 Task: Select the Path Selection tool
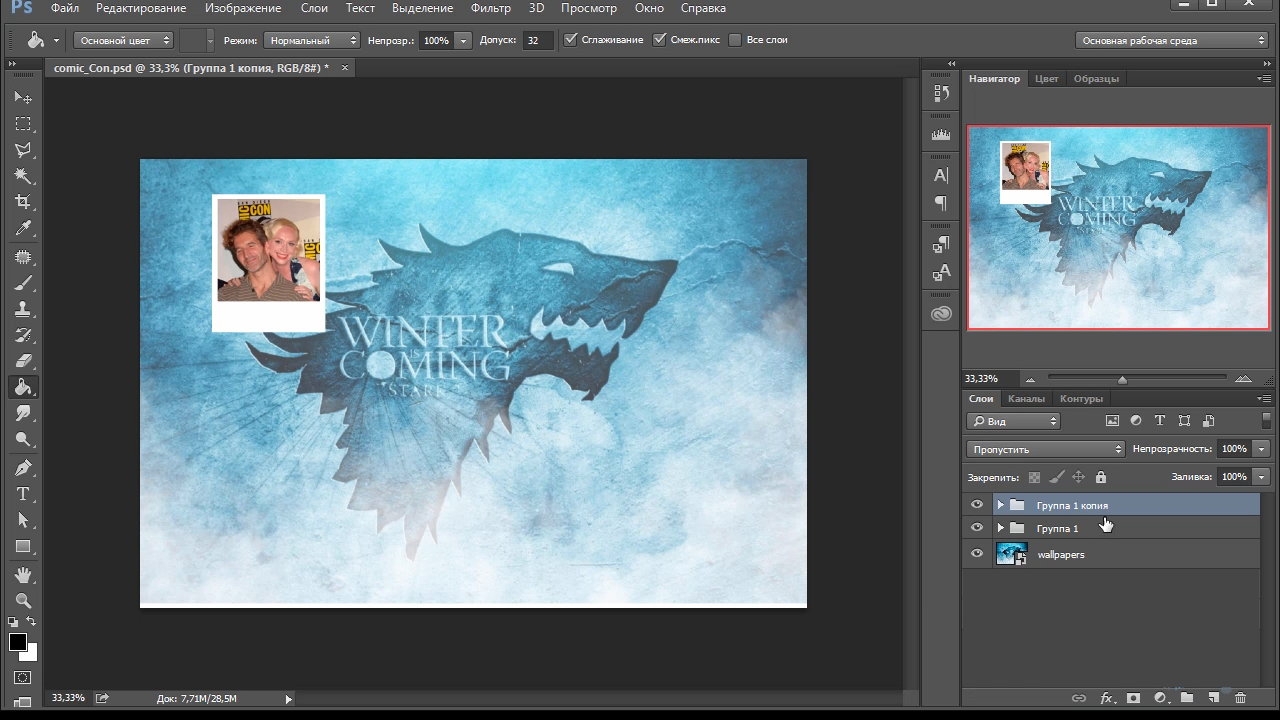pyautogui.click(x=23, y=520)
